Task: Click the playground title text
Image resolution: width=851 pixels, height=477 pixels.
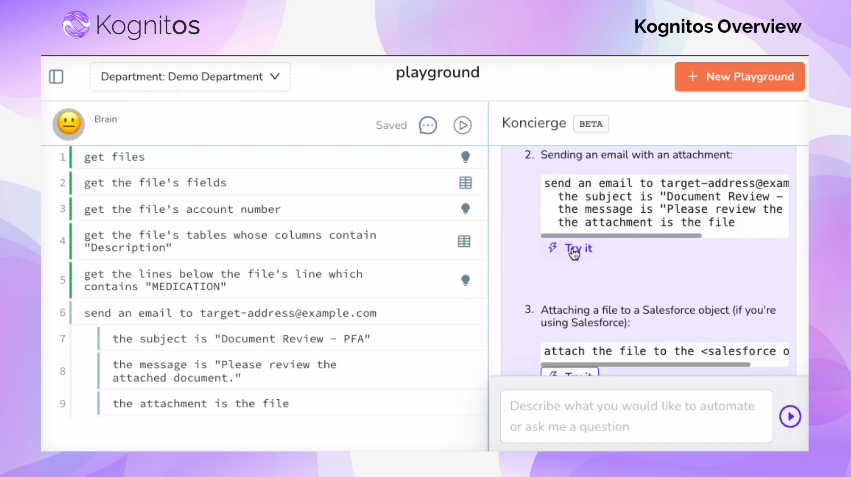Action: [437, 72]
